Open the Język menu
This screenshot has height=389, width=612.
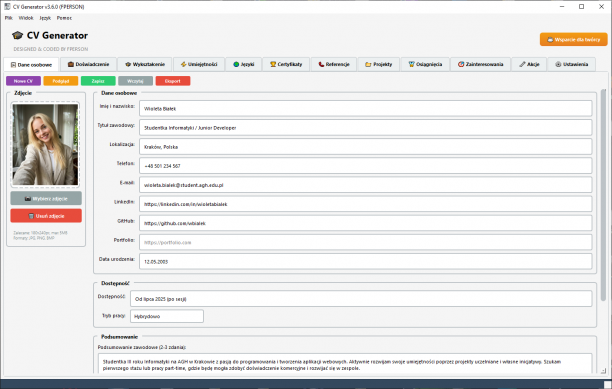(45, 18)
